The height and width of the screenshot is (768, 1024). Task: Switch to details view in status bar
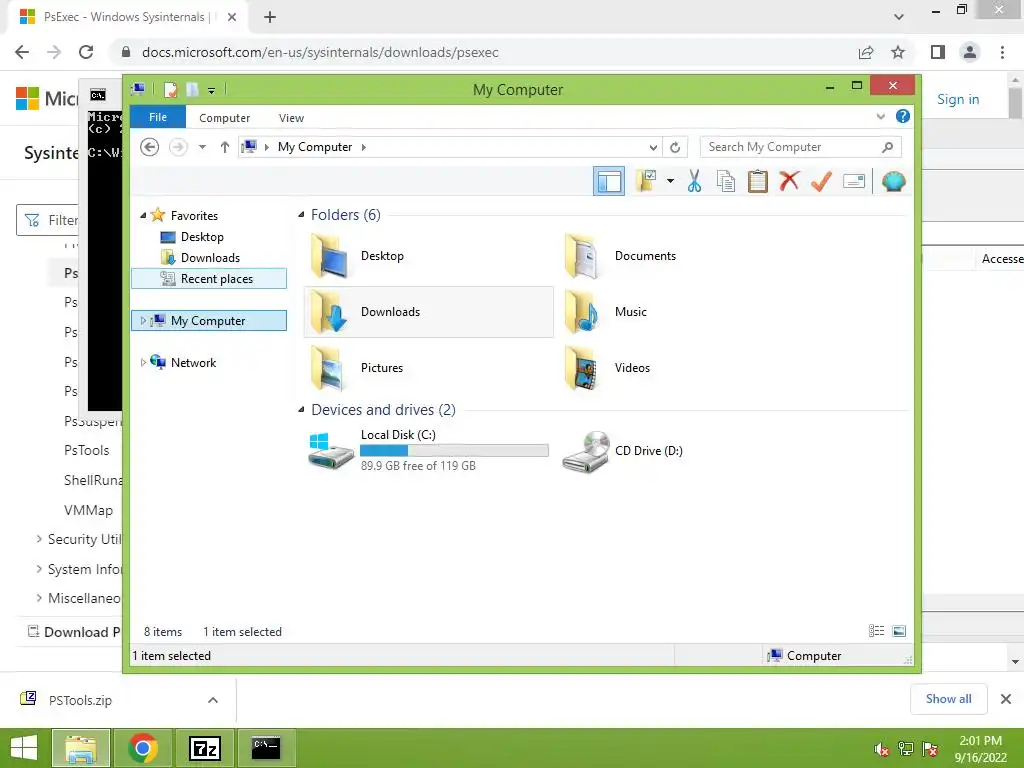tap(876, 631)
